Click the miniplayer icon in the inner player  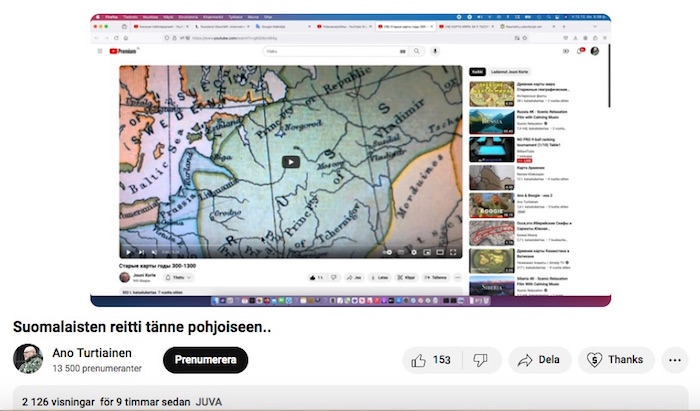(x=427, y=252)
